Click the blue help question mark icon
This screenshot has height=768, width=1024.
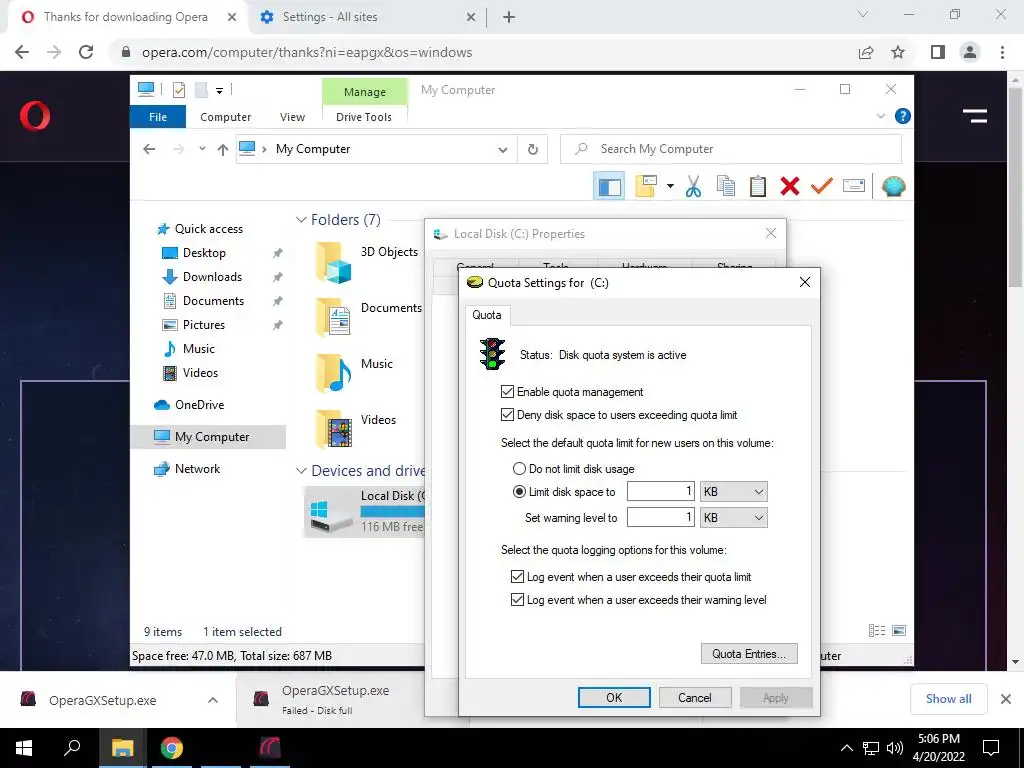tap(903, 116)
